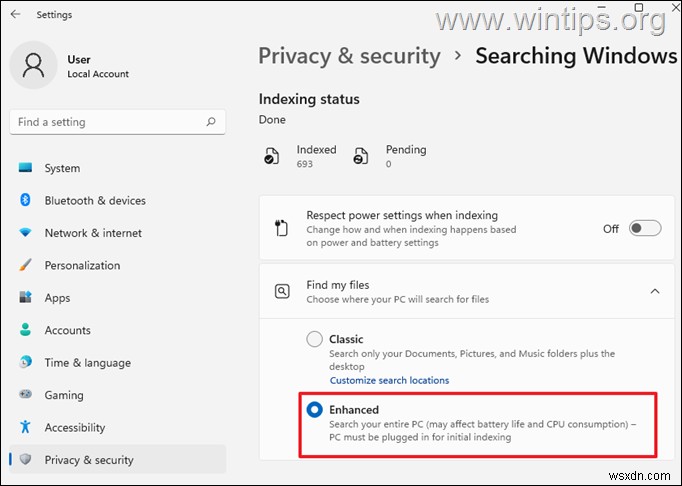682x486 pixels.
Task: Click the Bluetooth & devices icon
Action: click(25, 200)
